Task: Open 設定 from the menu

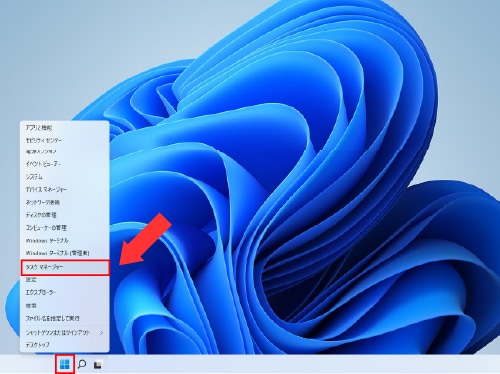Action: click(65, 280)
